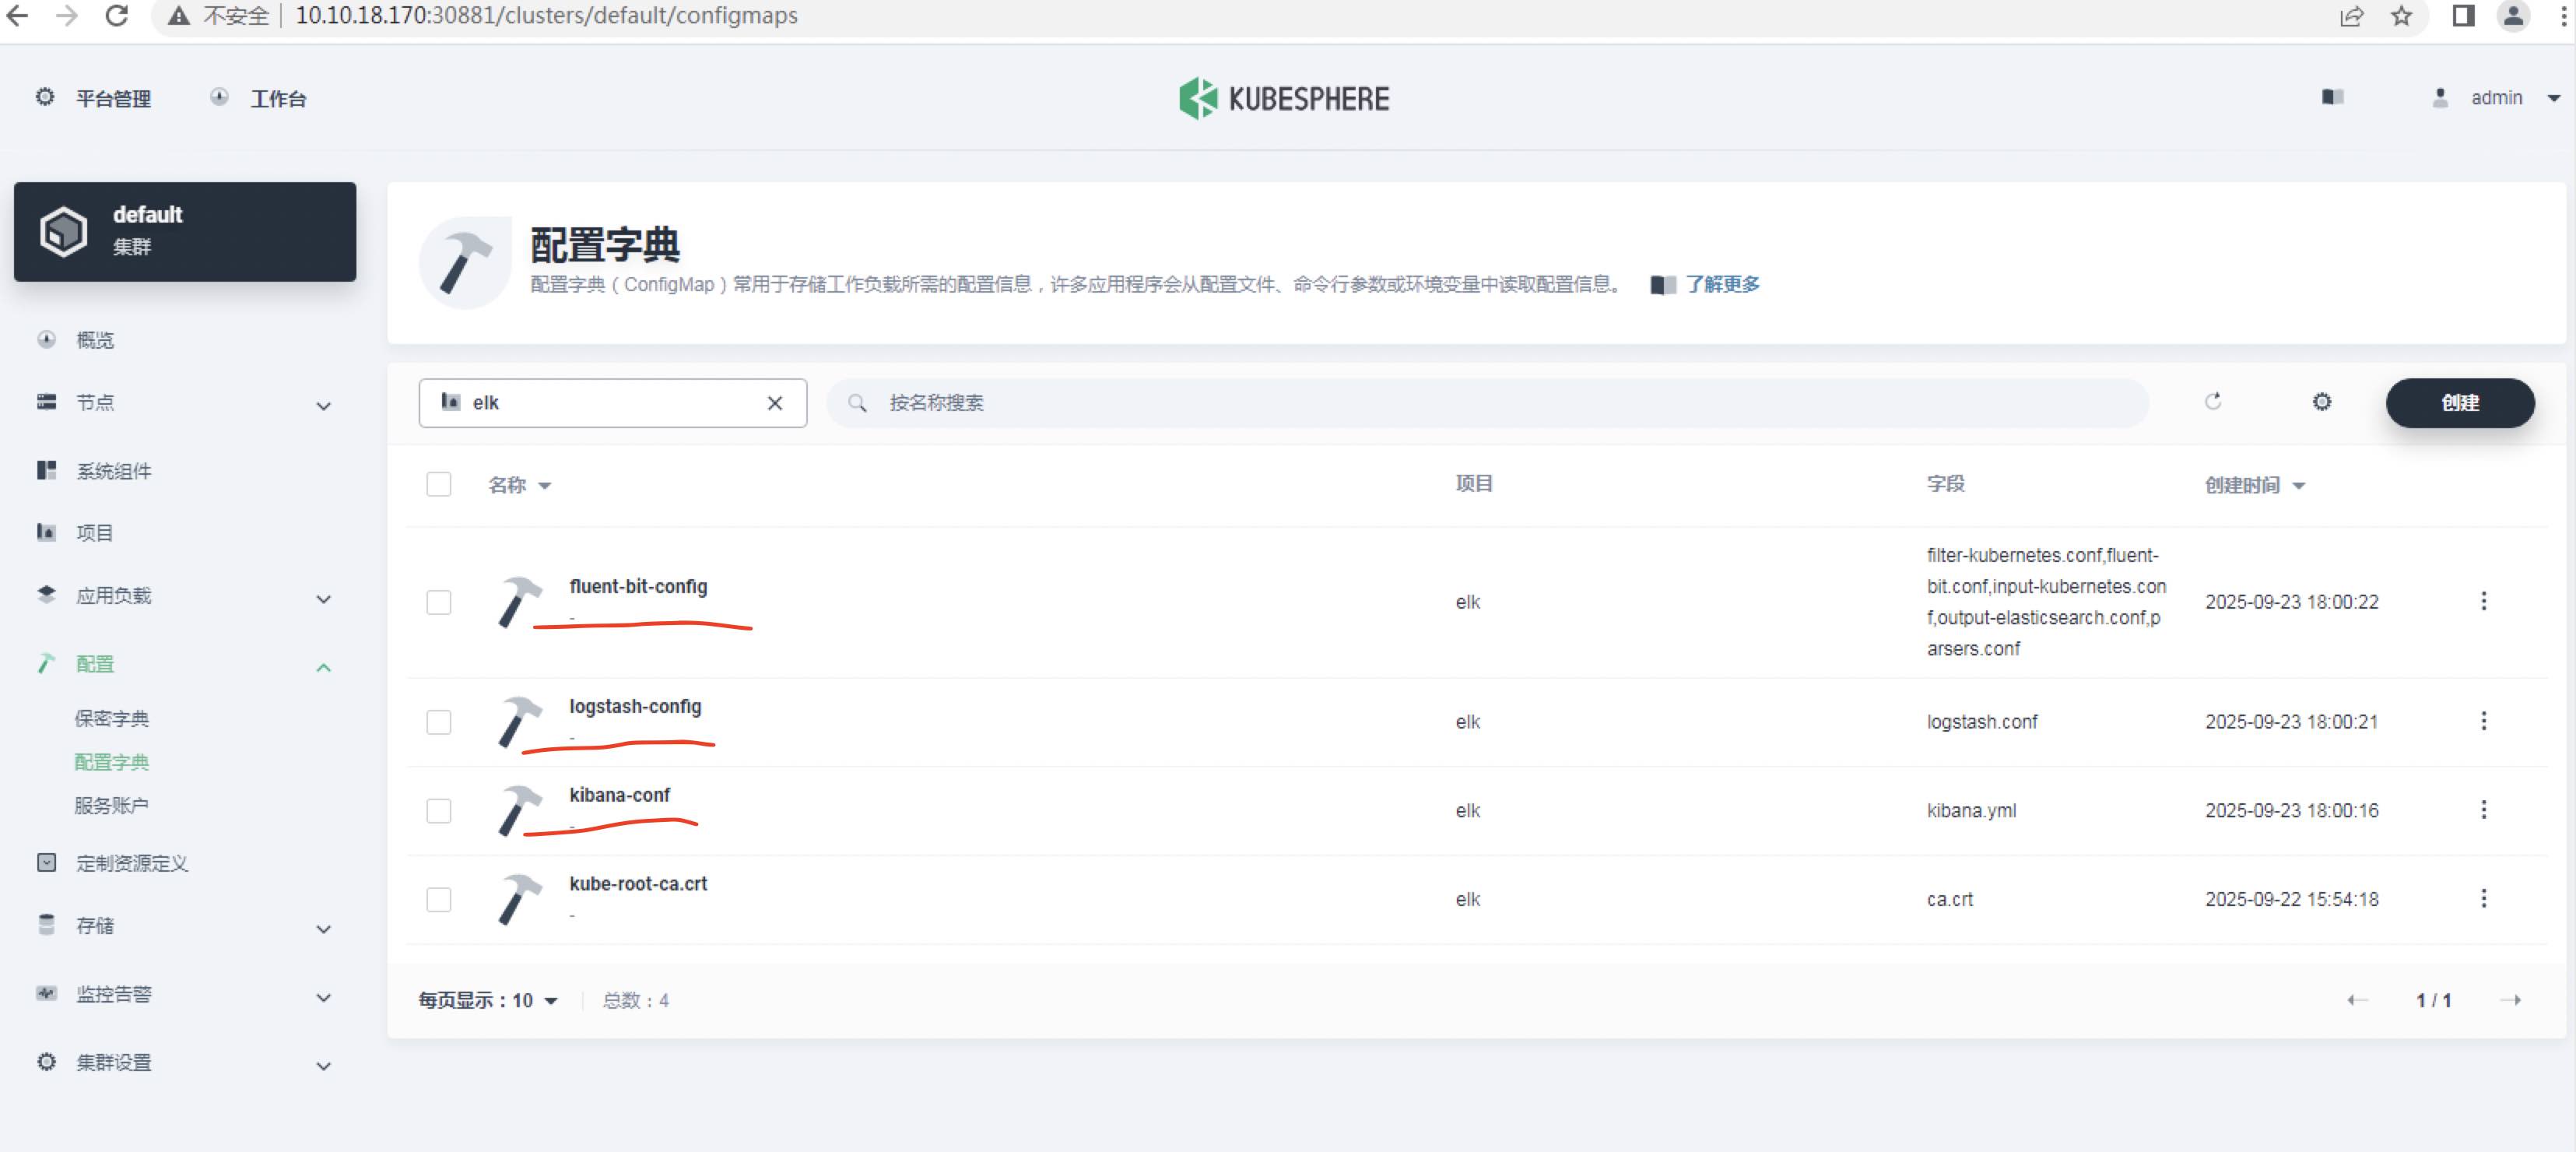The image size is (2576, 1152).
Task: Open the refresh icon to reload the configmap list
Action: pos(2215,402)
